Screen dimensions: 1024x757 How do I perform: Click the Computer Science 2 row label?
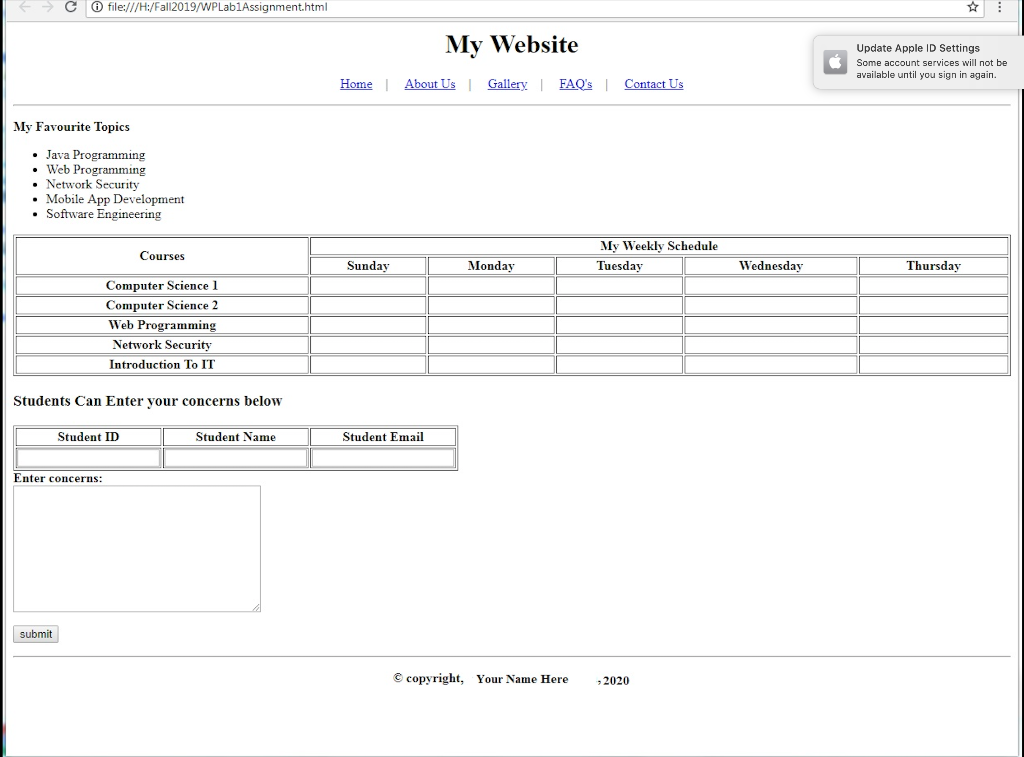pyautogui.click(x=162, y=305)
